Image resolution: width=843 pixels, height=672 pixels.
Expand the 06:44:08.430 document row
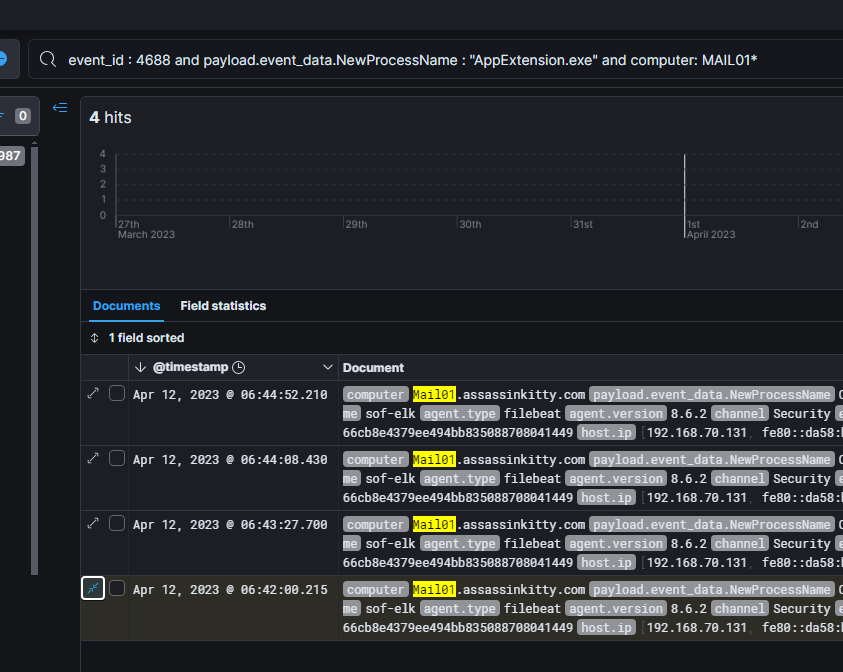click(x=93, y=458)
